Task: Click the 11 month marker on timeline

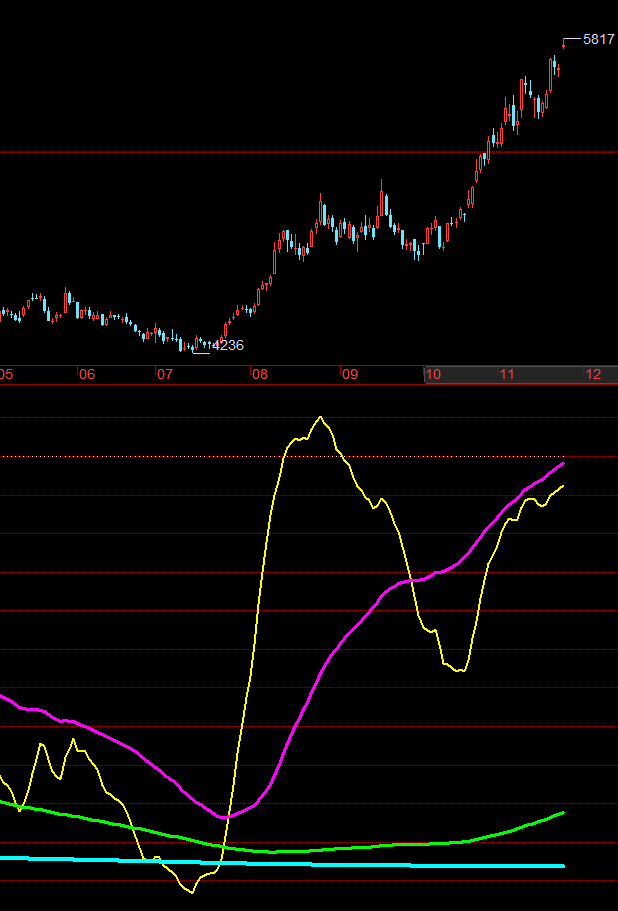Action: tap(508, 374)
